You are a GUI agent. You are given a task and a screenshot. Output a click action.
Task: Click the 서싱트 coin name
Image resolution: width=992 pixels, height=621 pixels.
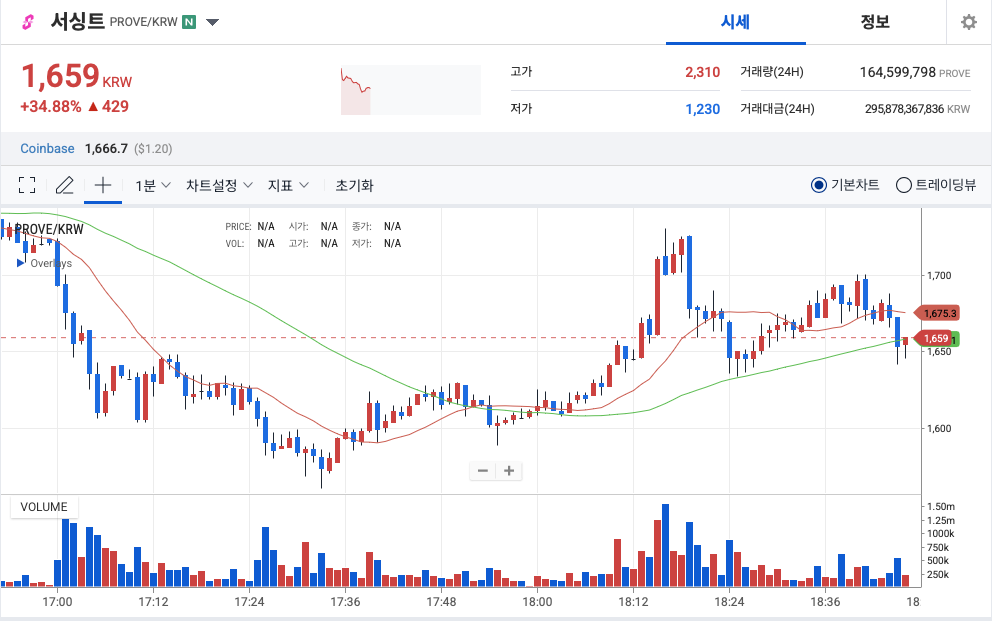[78, 22]
